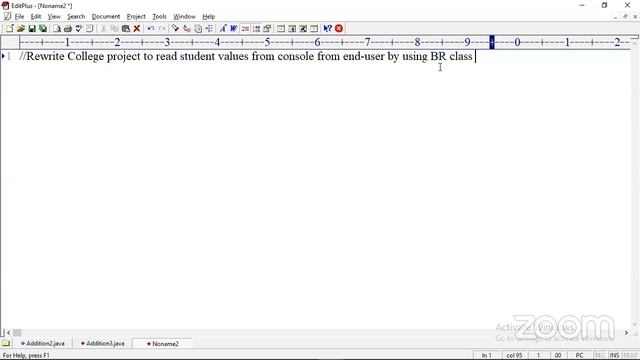640x360 pixels.
Task: Open the Window menu
Action: [x=184, y=17]
